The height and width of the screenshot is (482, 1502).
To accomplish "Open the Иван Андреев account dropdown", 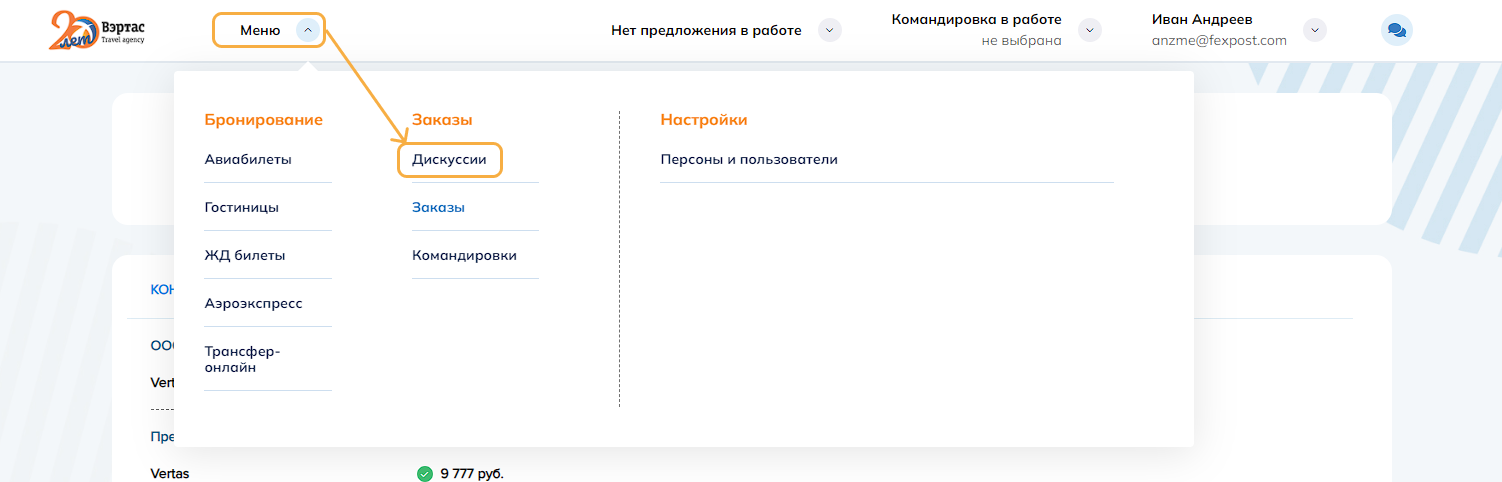I will [1315, 30].
